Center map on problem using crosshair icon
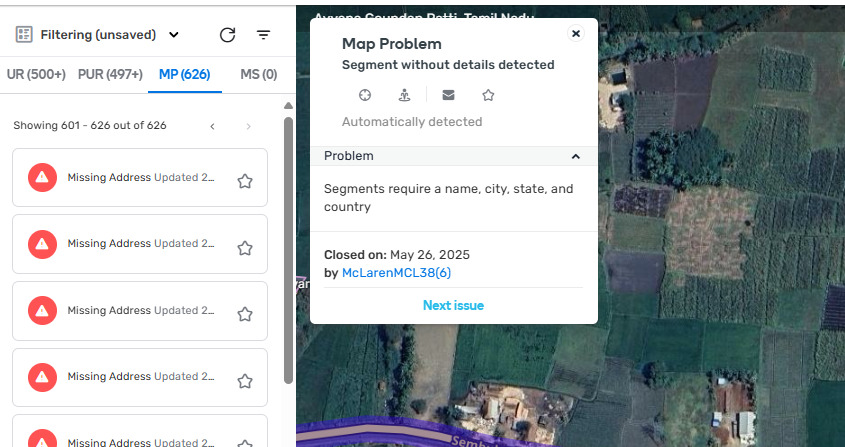The height and width of the screenshot is (447, 845). tap(366, 95)
